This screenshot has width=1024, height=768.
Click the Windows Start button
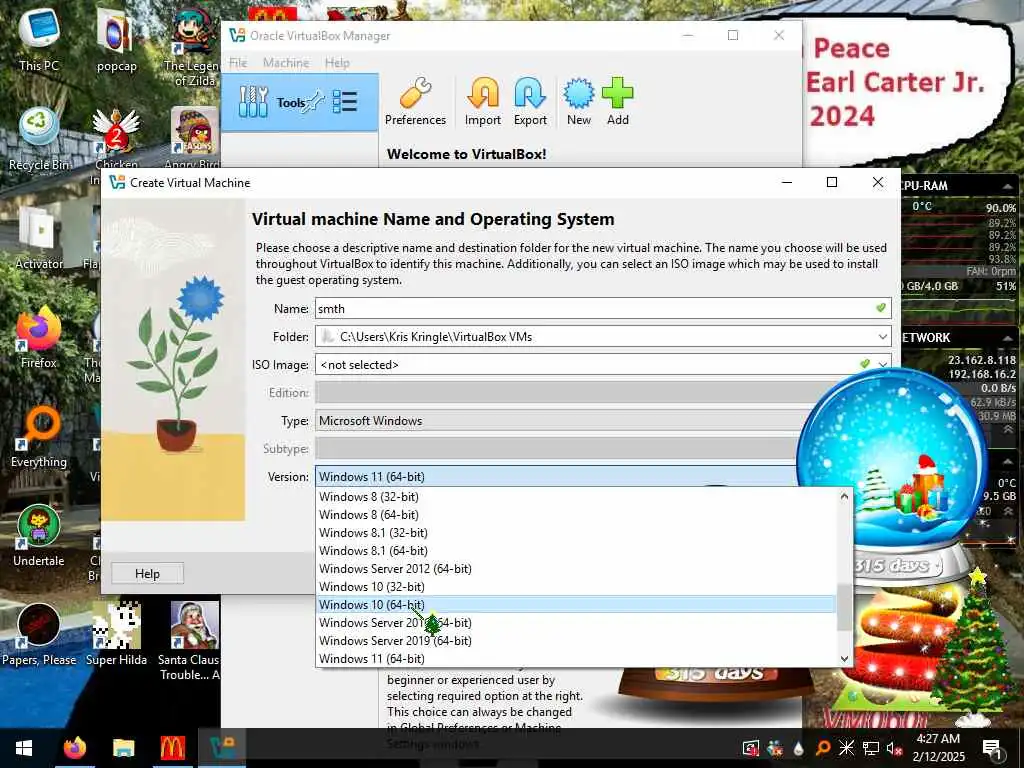24,748
